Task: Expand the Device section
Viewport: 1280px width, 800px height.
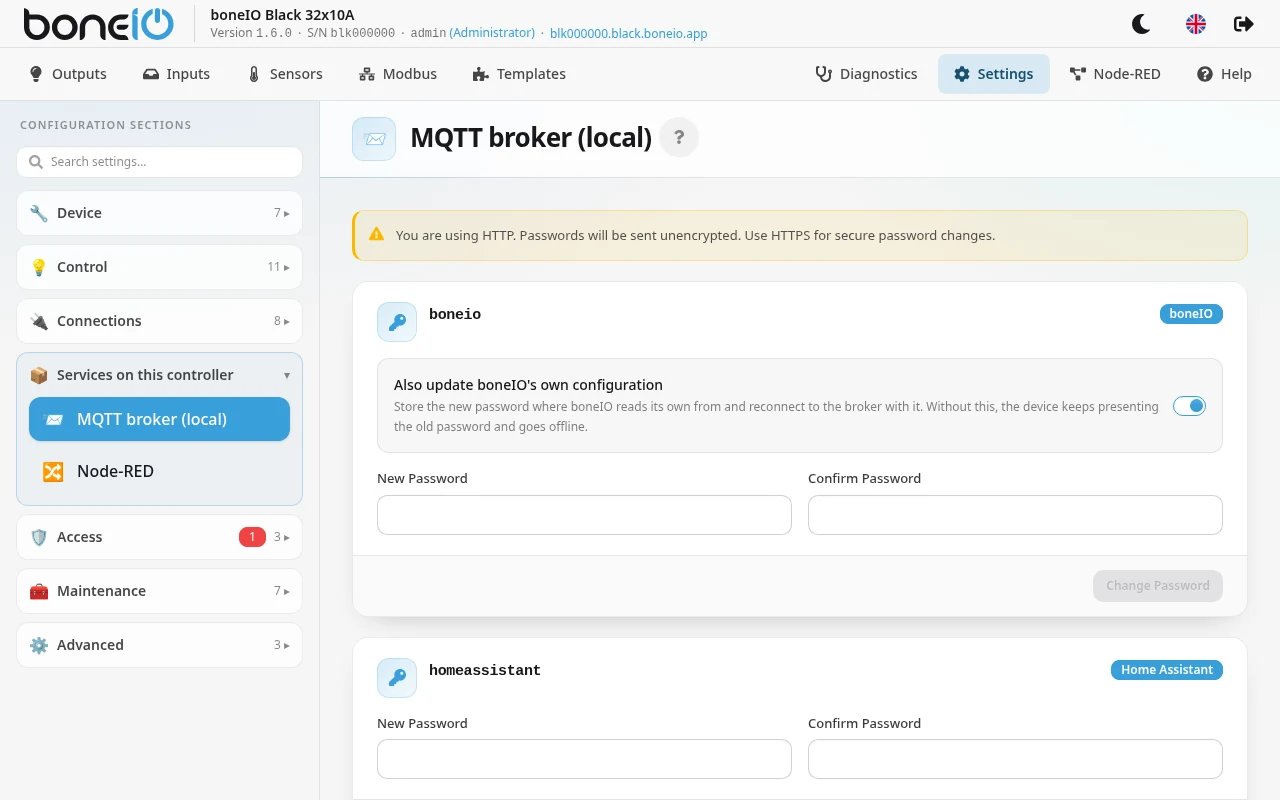Action: 159,213
